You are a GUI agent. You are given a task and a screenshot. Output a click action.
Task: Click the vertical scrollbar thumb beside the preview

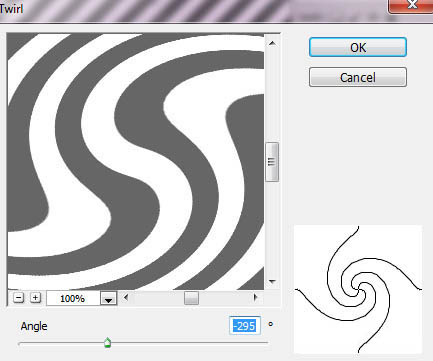272,162
